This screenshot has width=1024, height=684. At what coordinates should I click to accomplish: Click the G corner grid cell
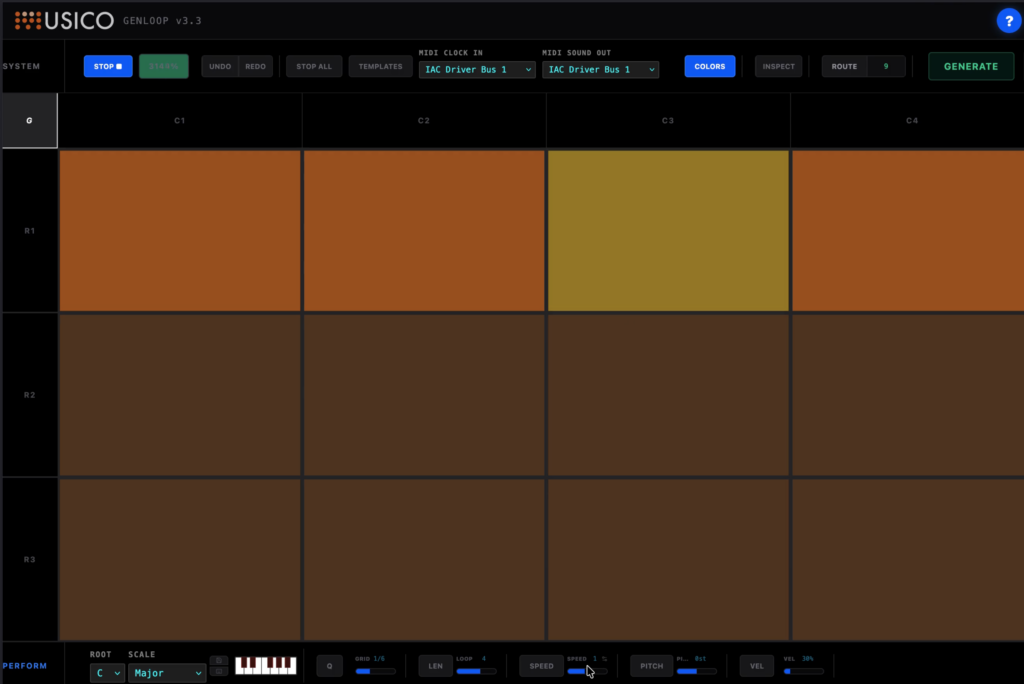pyautogui.click(x=29, y=120)
